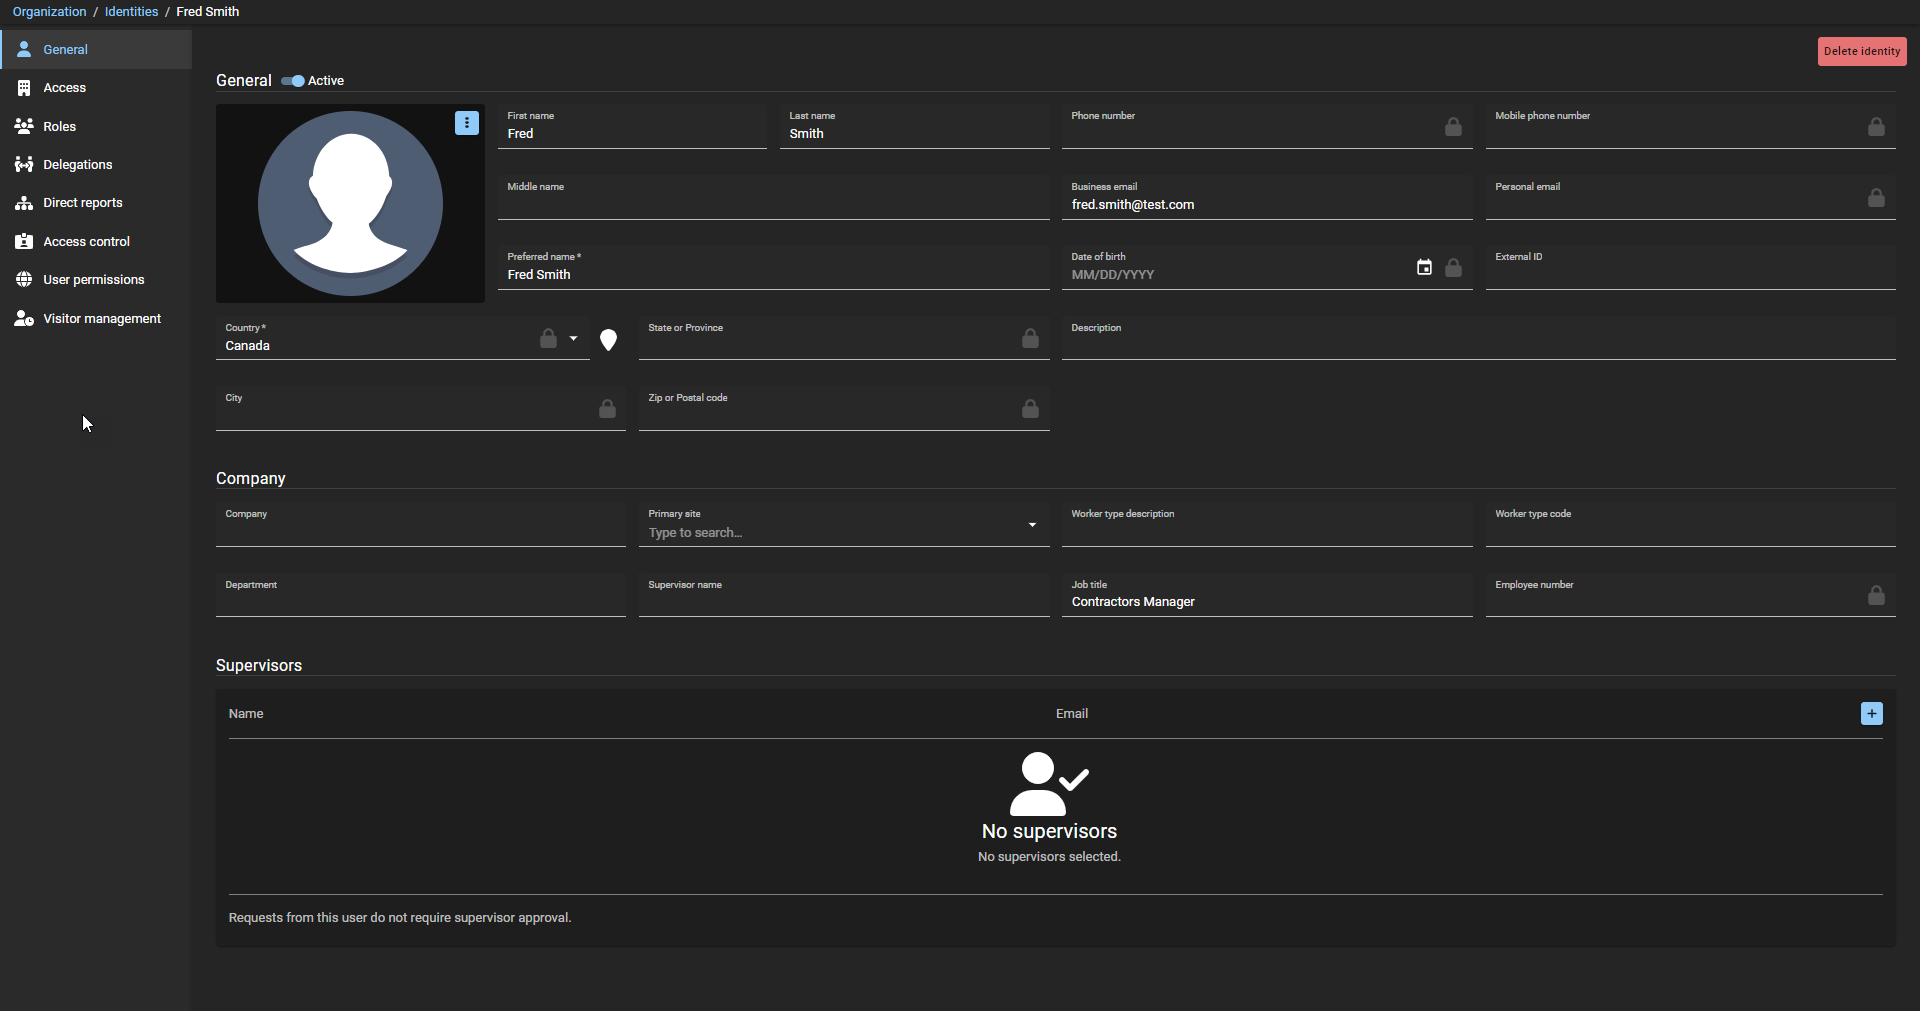The image size is (1920, 1011).
Task: Click the map pin location icon
Action: 608,340
